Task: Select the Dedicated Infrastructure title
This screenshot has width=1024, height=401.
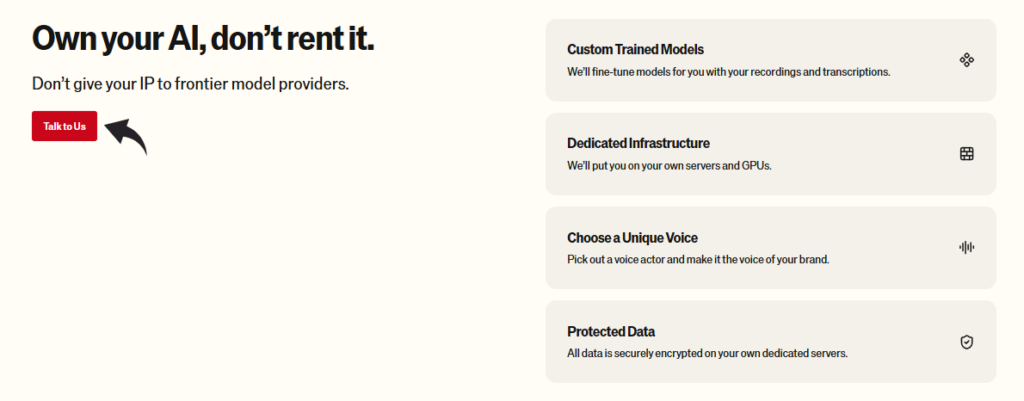Action: point(638,143)
